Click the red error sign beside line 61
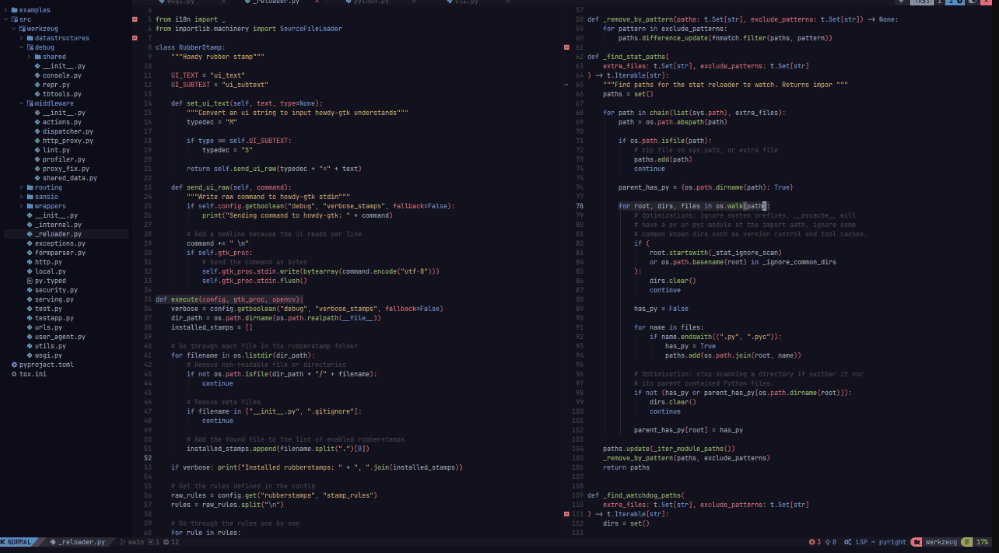 click(x=566, y=47)
